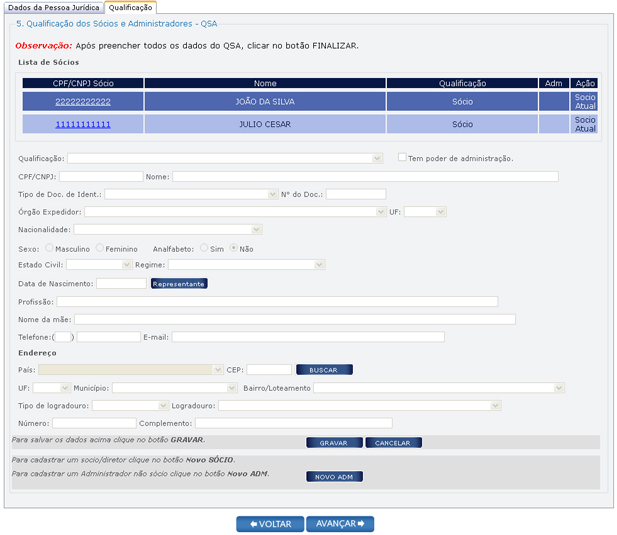Click the GRAVAR button
617x535 pixels.
[x=333, y=442]
